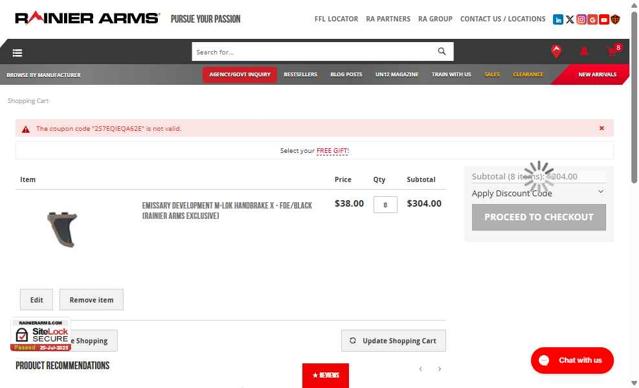Open the red social icon next to Instagram

pos(593,19)
